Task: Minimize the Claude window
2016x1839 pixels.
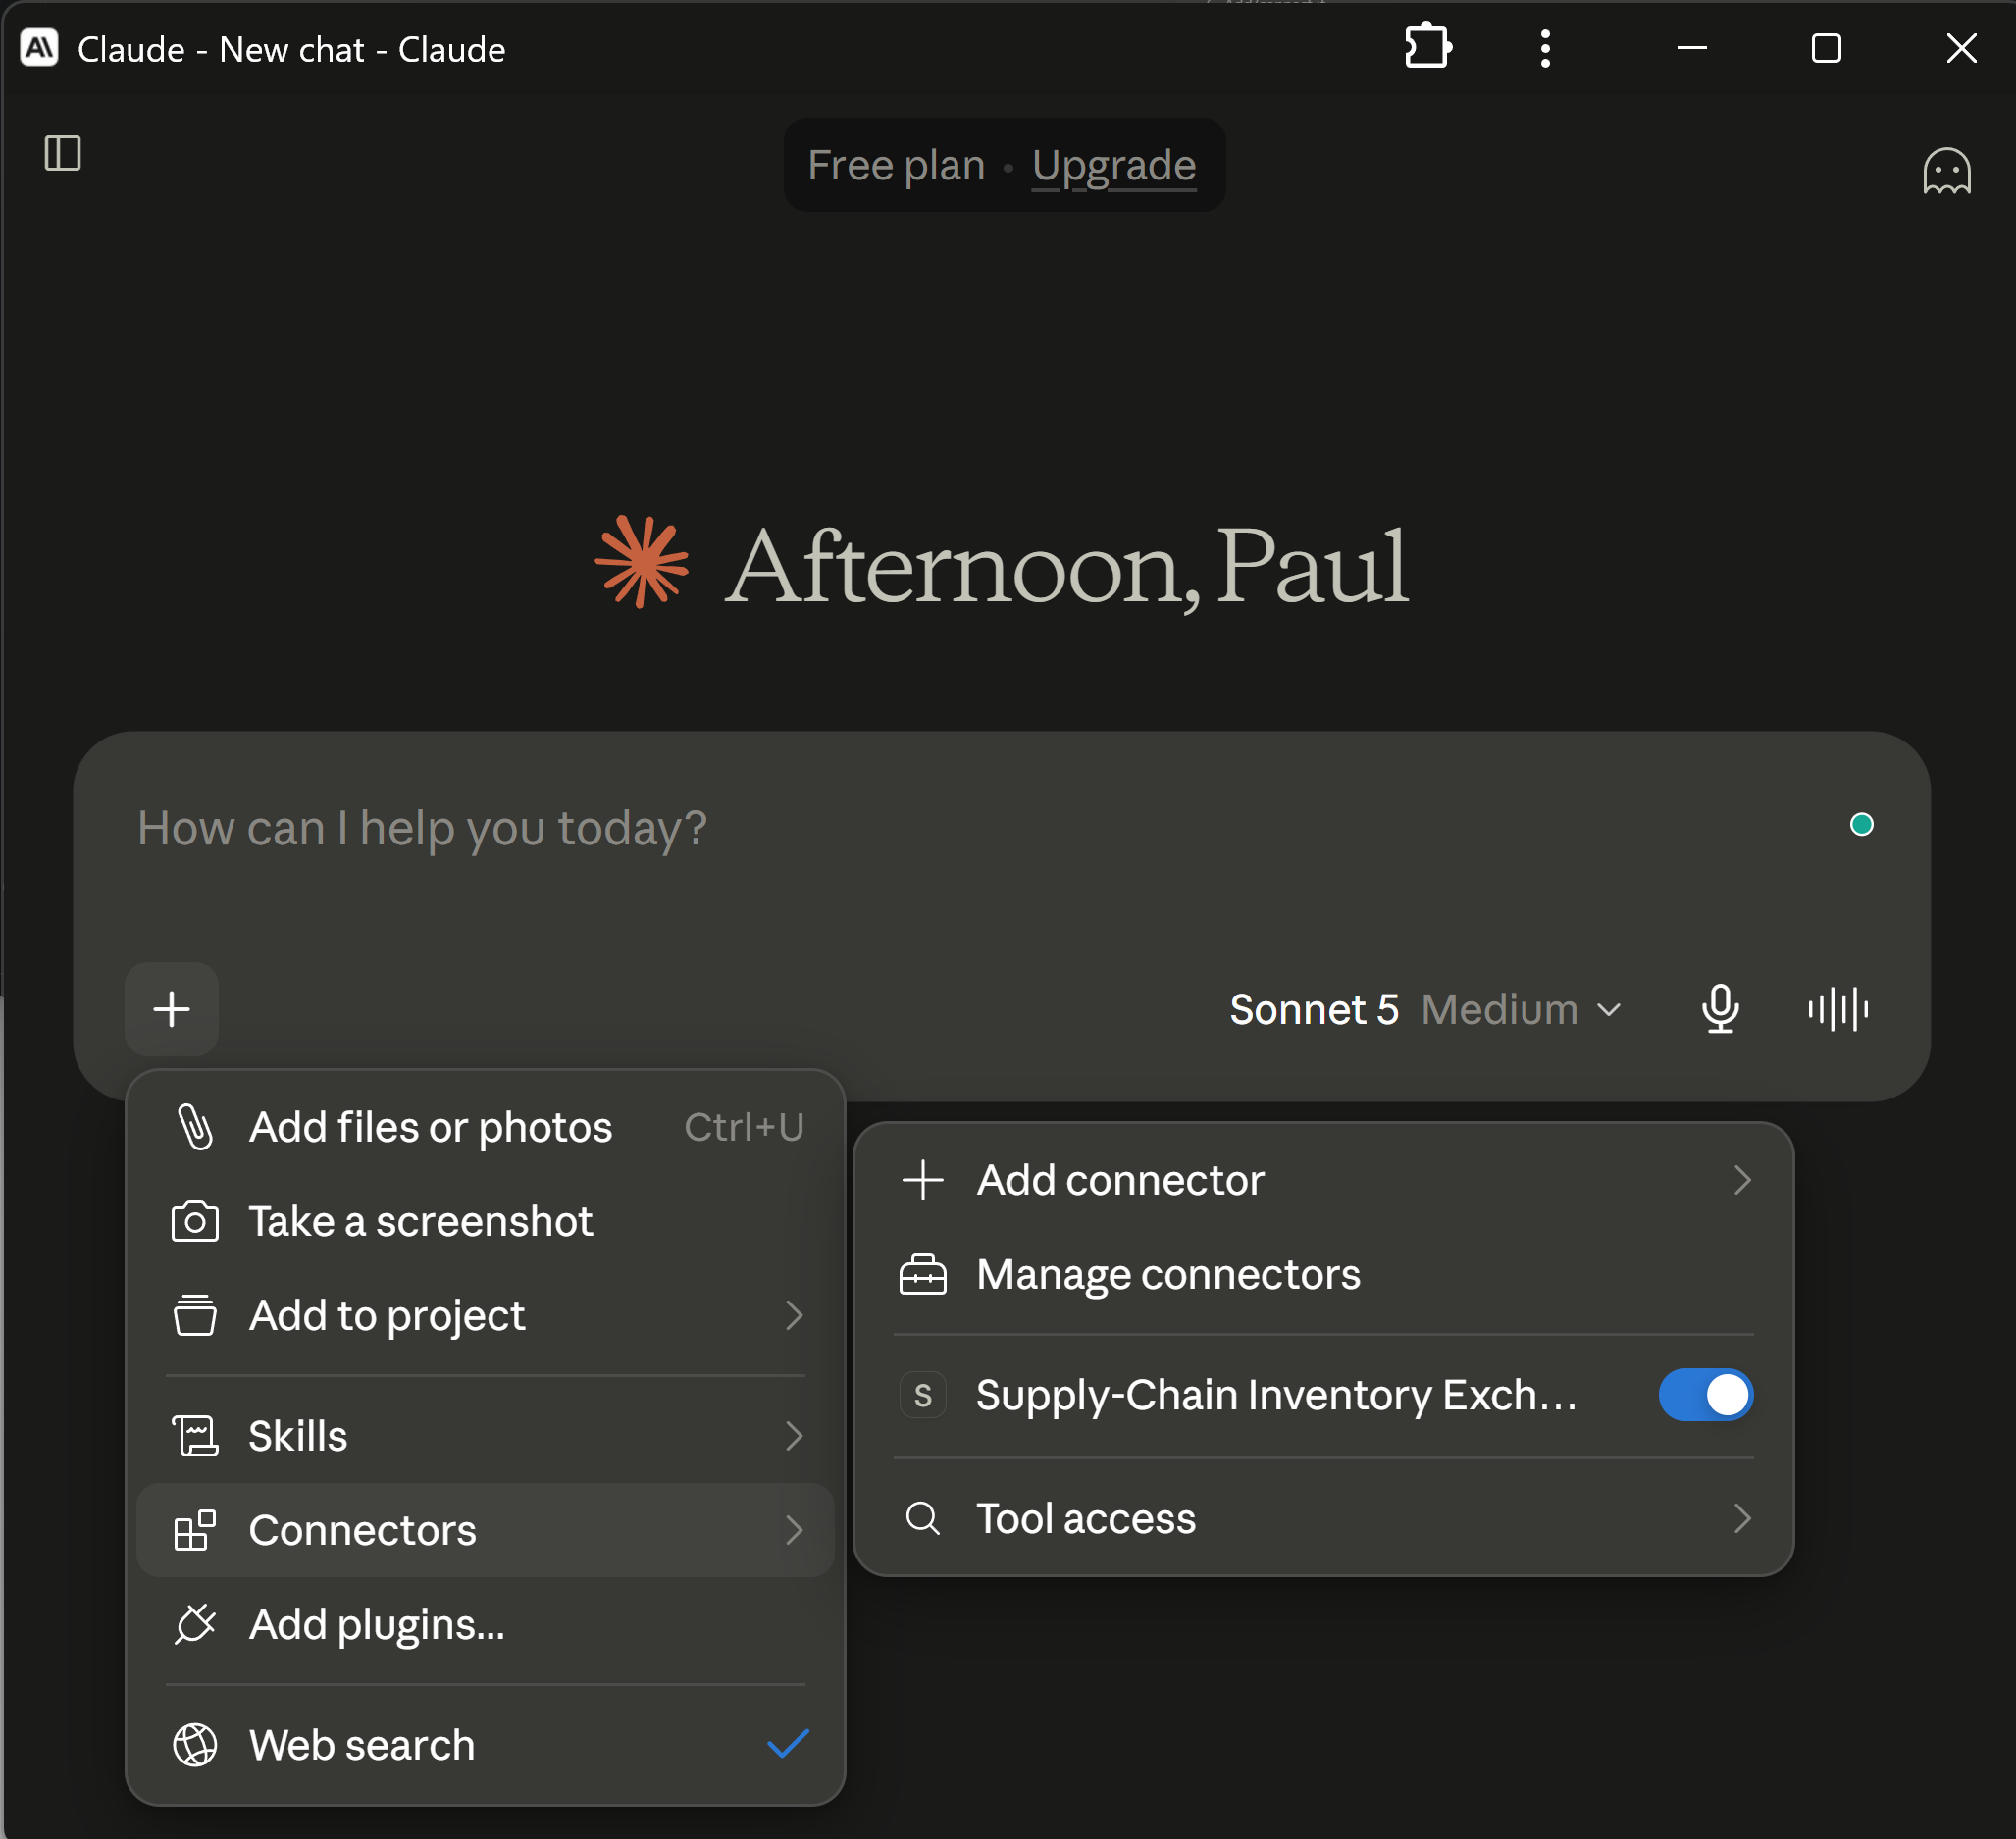Action: pyautogui.click(x=1691, y=48)
